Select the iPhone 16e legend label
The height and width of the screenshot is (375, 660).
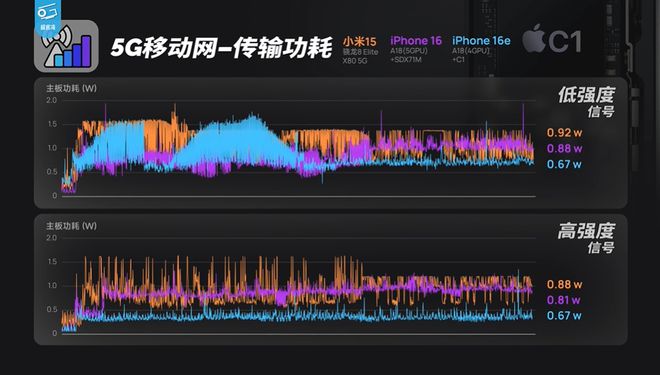481,41
